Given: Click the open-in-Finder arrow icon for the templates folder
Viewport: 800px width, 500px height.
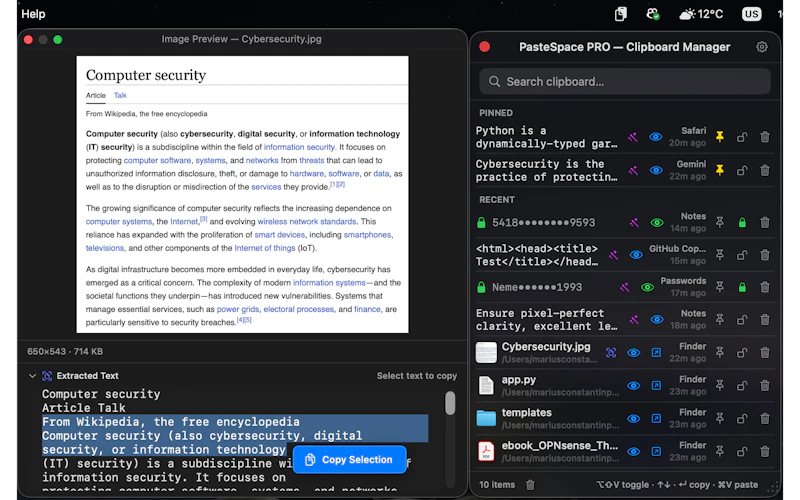Looking at the screenshot, I should tap(656, 419).
